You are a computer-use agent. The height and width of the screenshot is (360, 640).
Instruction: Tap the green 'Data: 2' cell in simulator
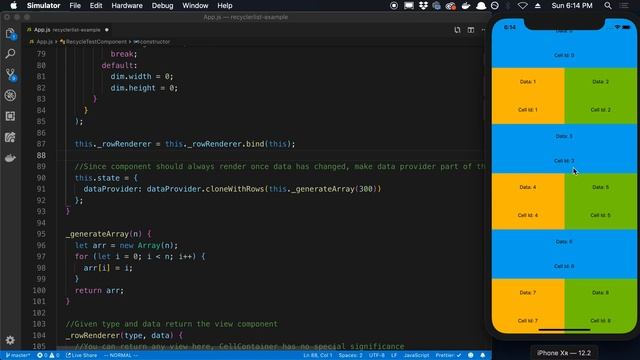coord(600,96)
